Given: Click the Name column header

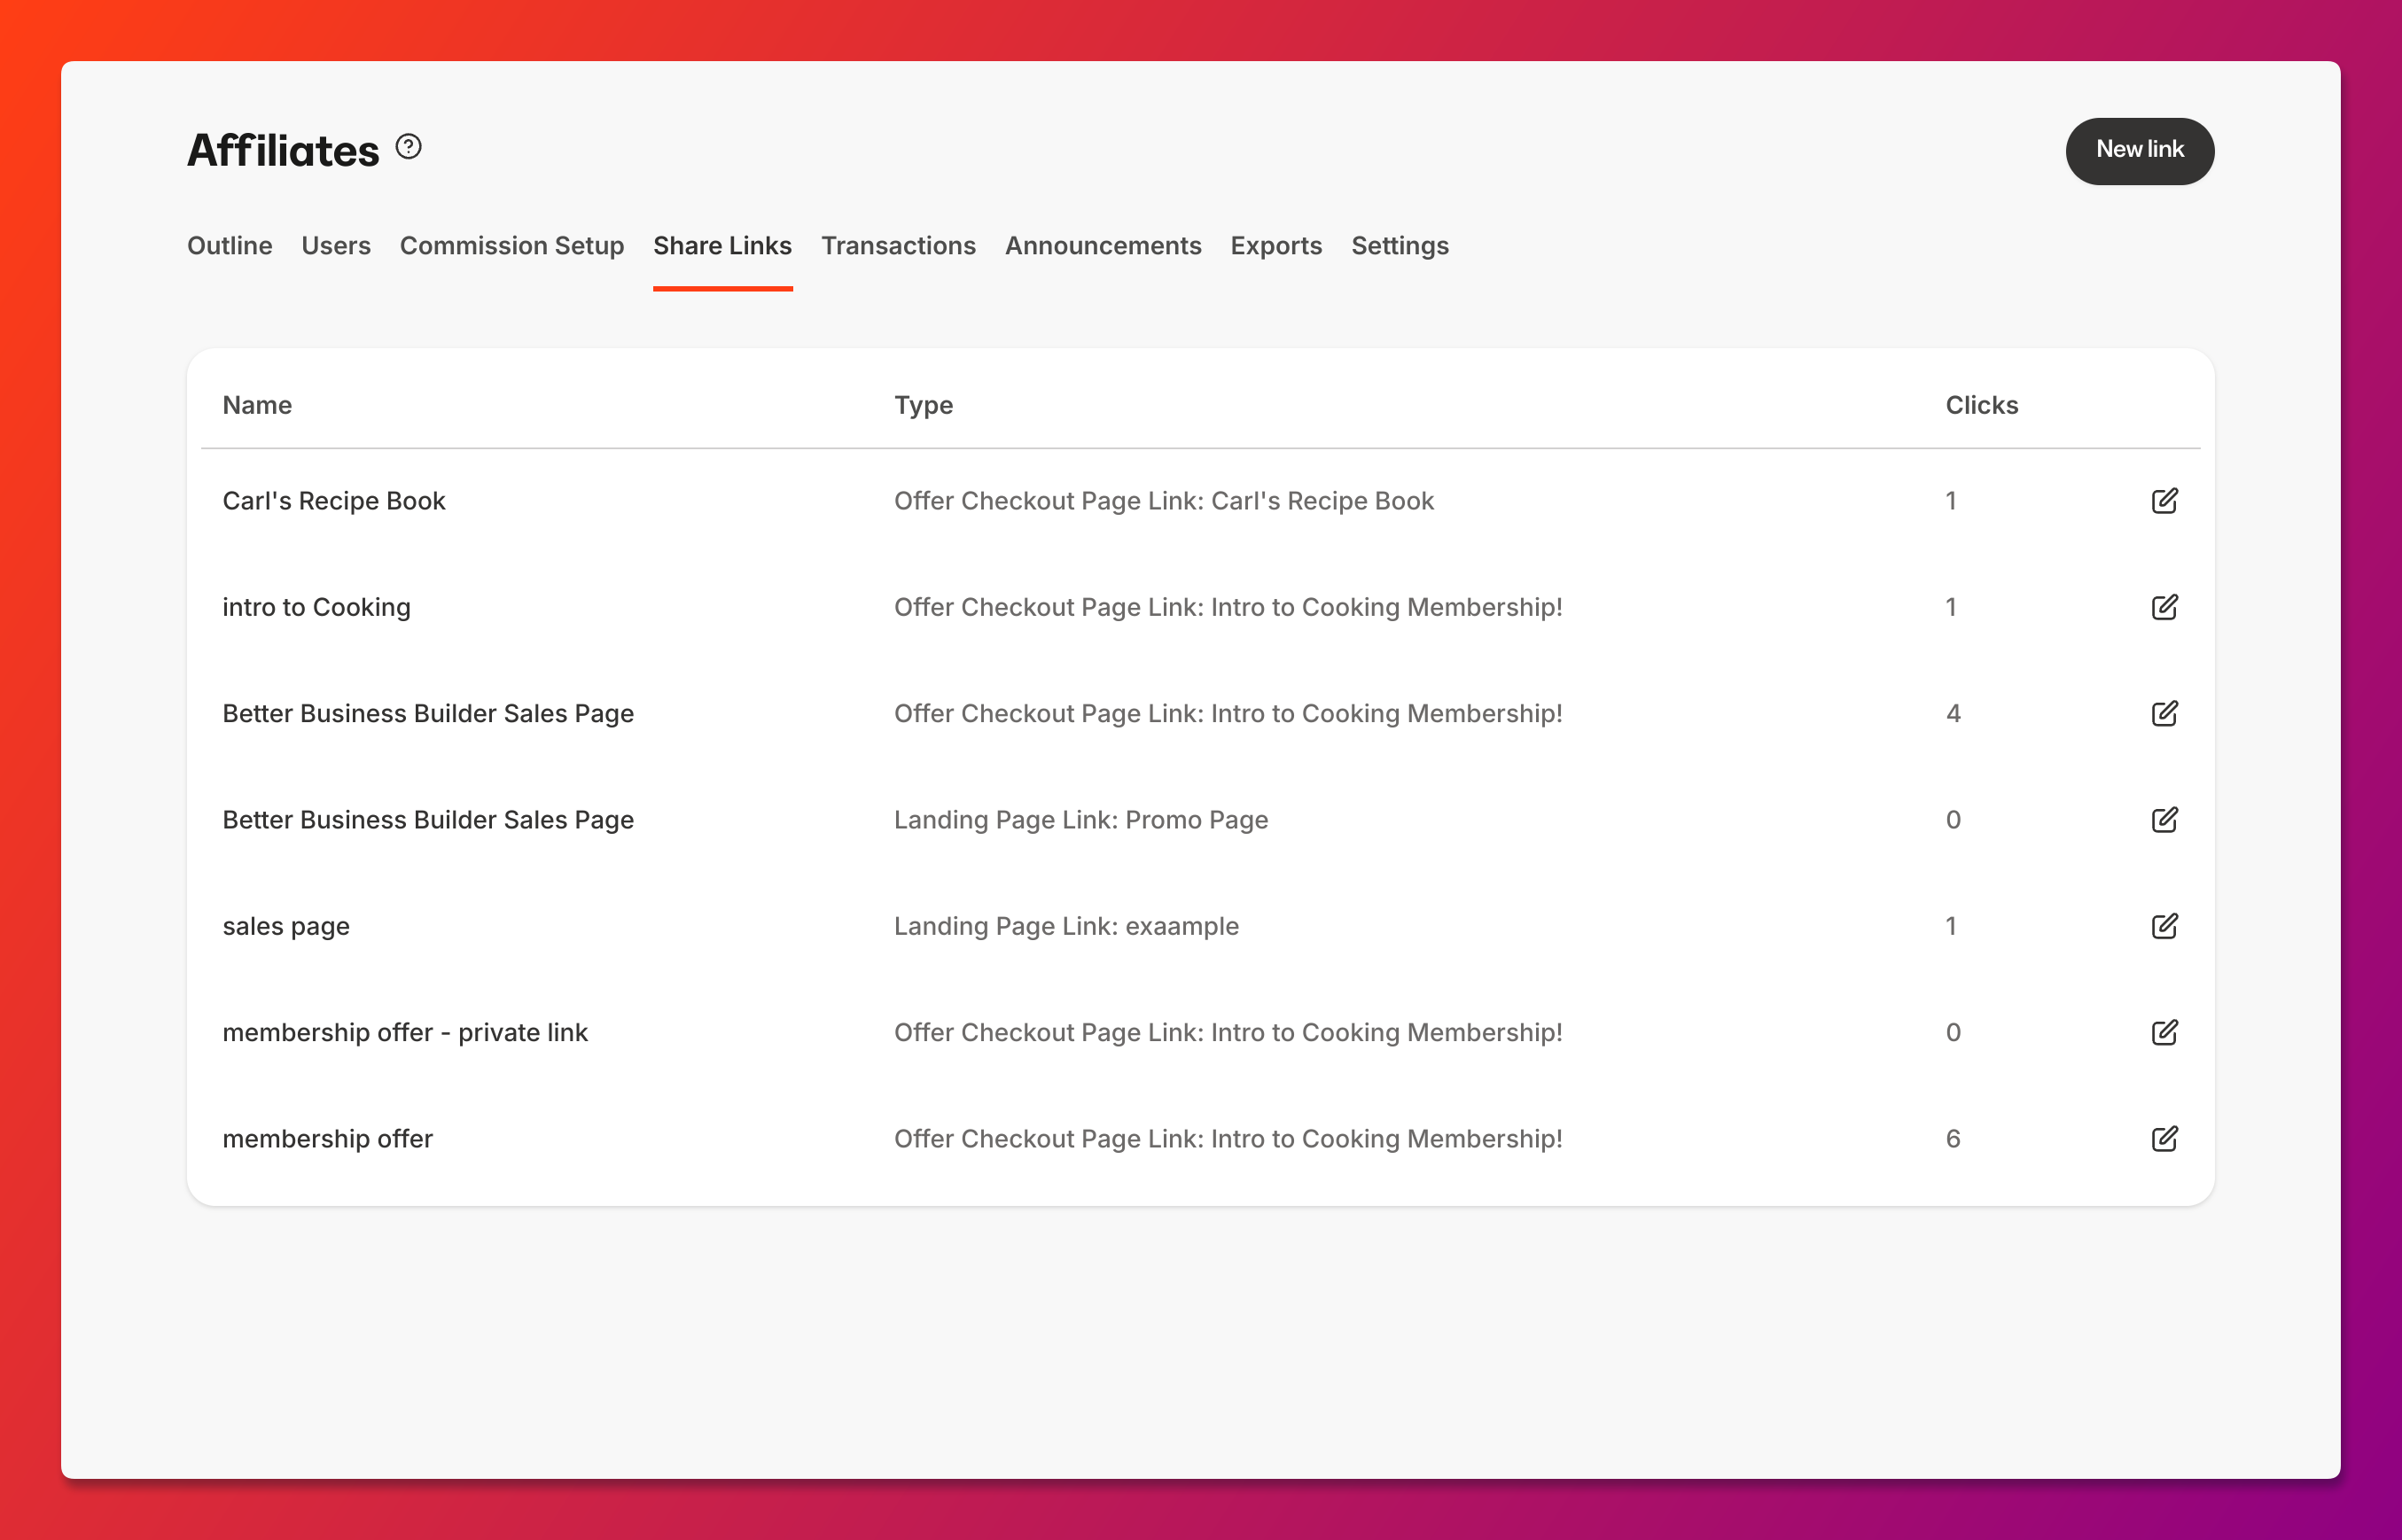Looking at the screenshot, I should tap(257, 405).
